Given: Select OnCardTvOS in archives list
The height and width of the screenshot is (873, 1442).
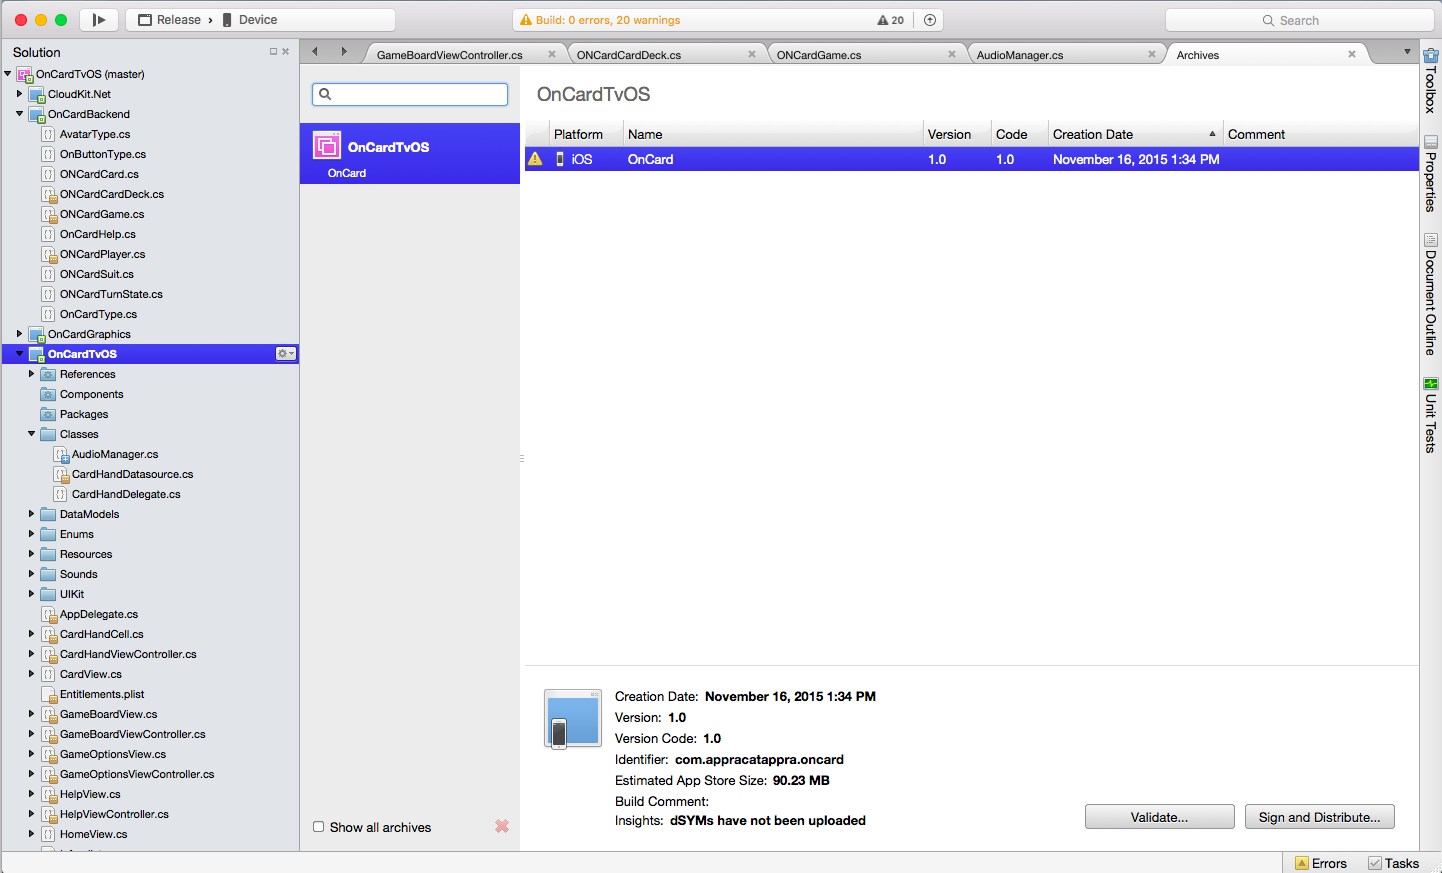Looking at the screenshot, I should coord(410,154).
